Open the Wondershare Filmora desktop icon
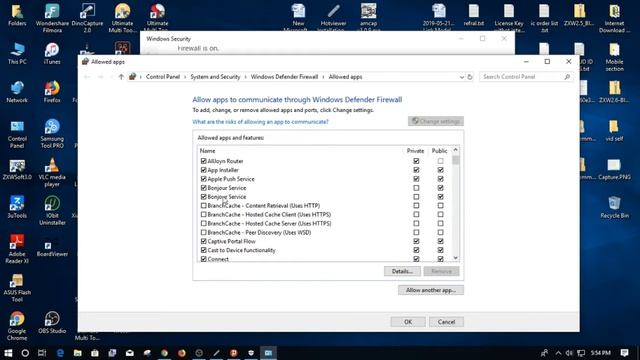The width and height of the screenshot is (640, 360). coord(52,18)
